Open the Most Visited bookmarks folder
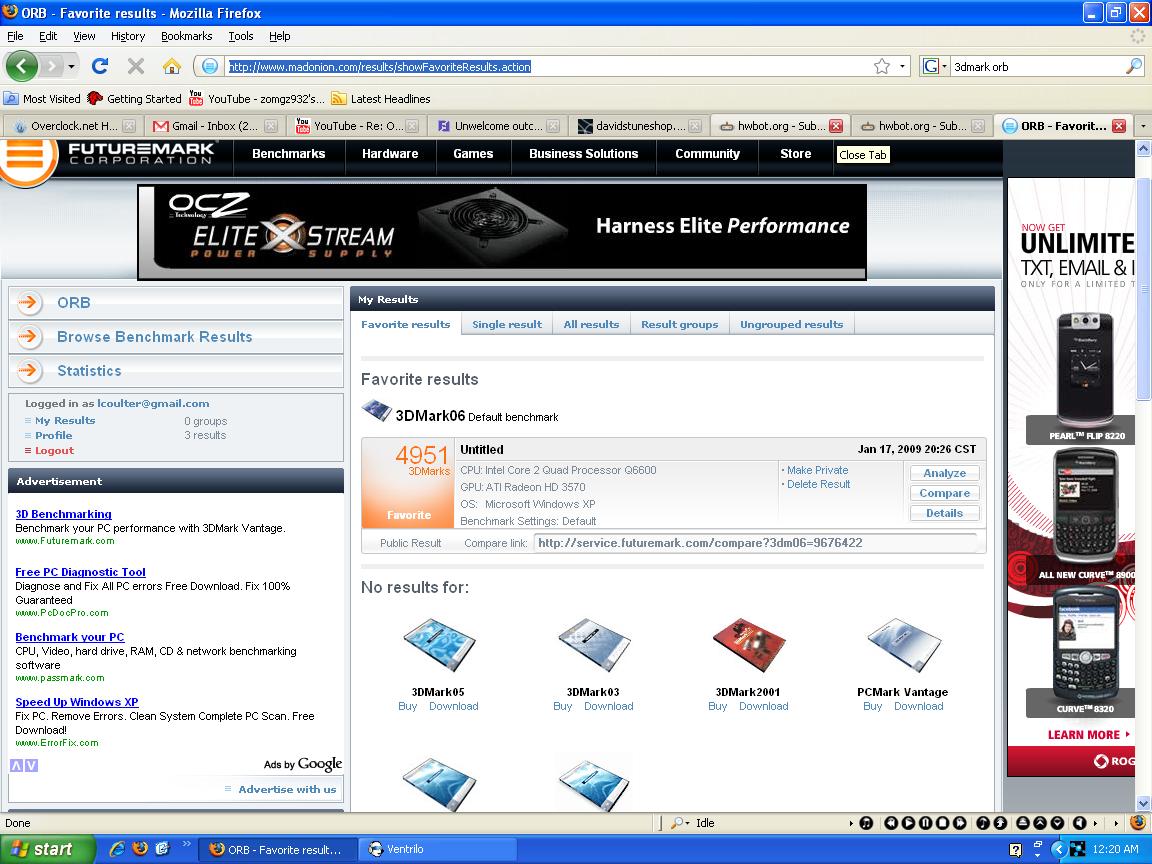Viewport: 1152px width, 864px height. [x=42, y=98]
